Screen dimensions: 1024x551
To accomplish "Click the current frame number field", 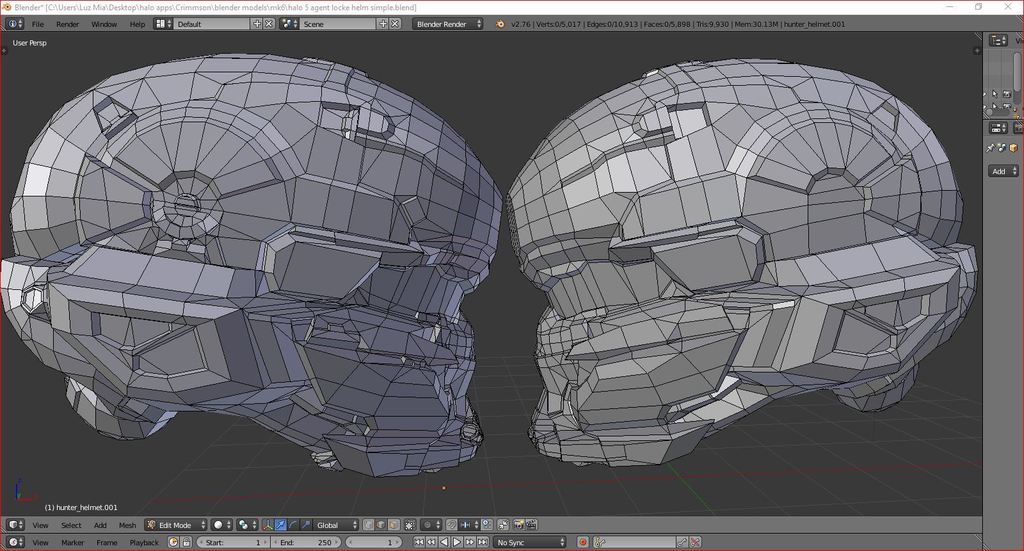I will click(x=374, y=543).
